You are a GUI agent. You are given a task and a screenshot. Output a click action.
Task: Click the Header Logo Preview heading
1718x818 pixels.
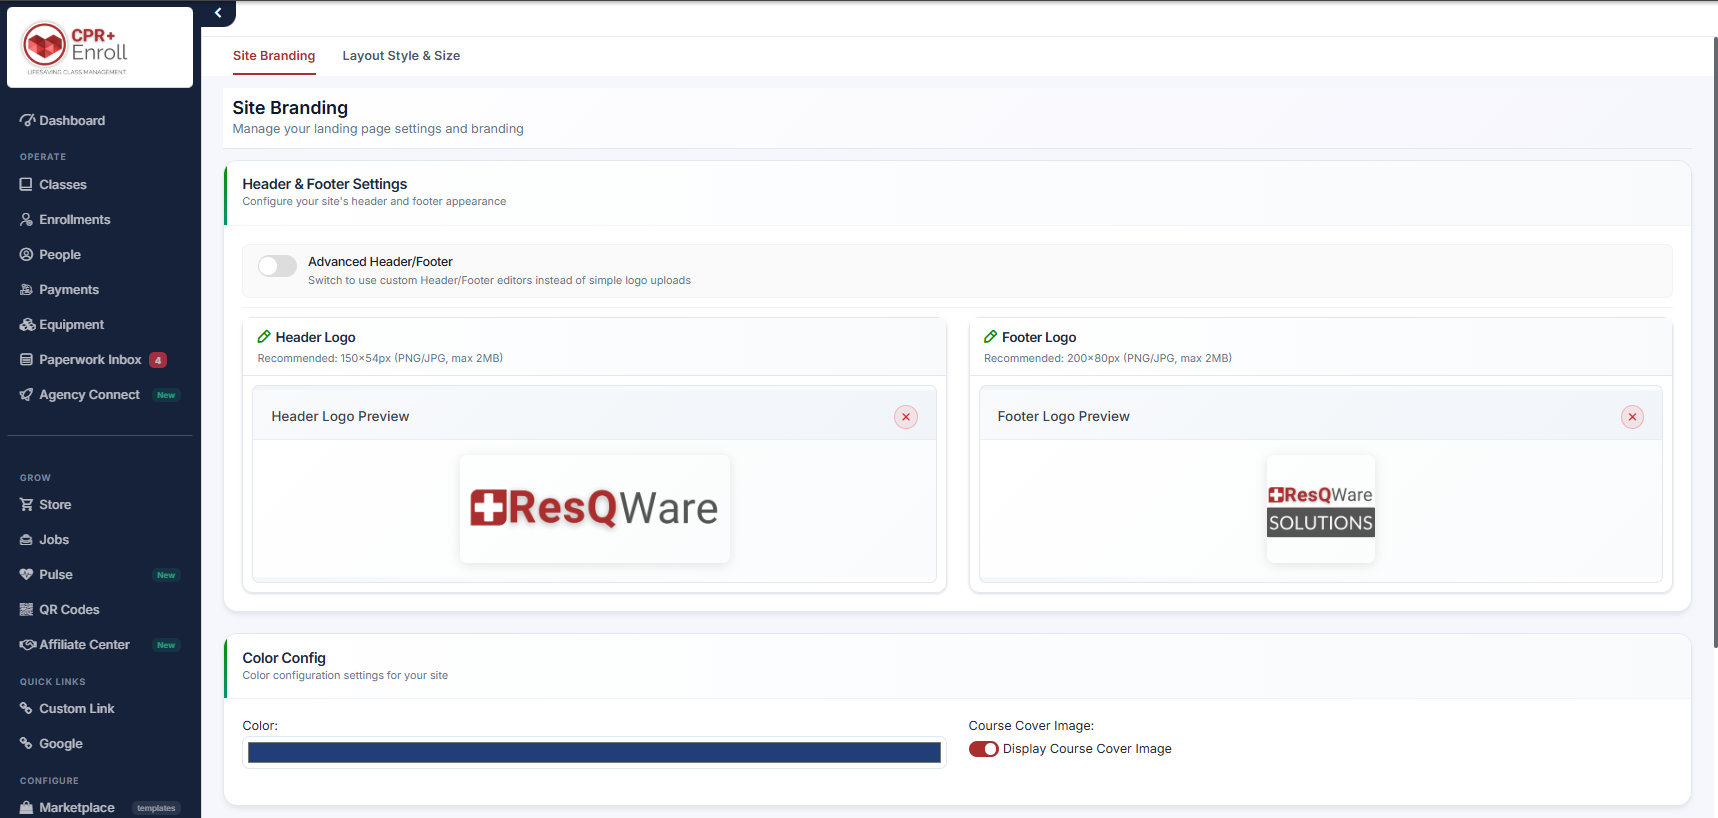(x=340, y=416)
